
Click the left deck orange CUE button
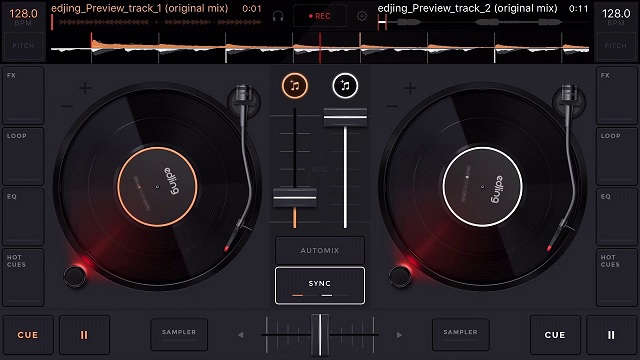pos(28,335)
